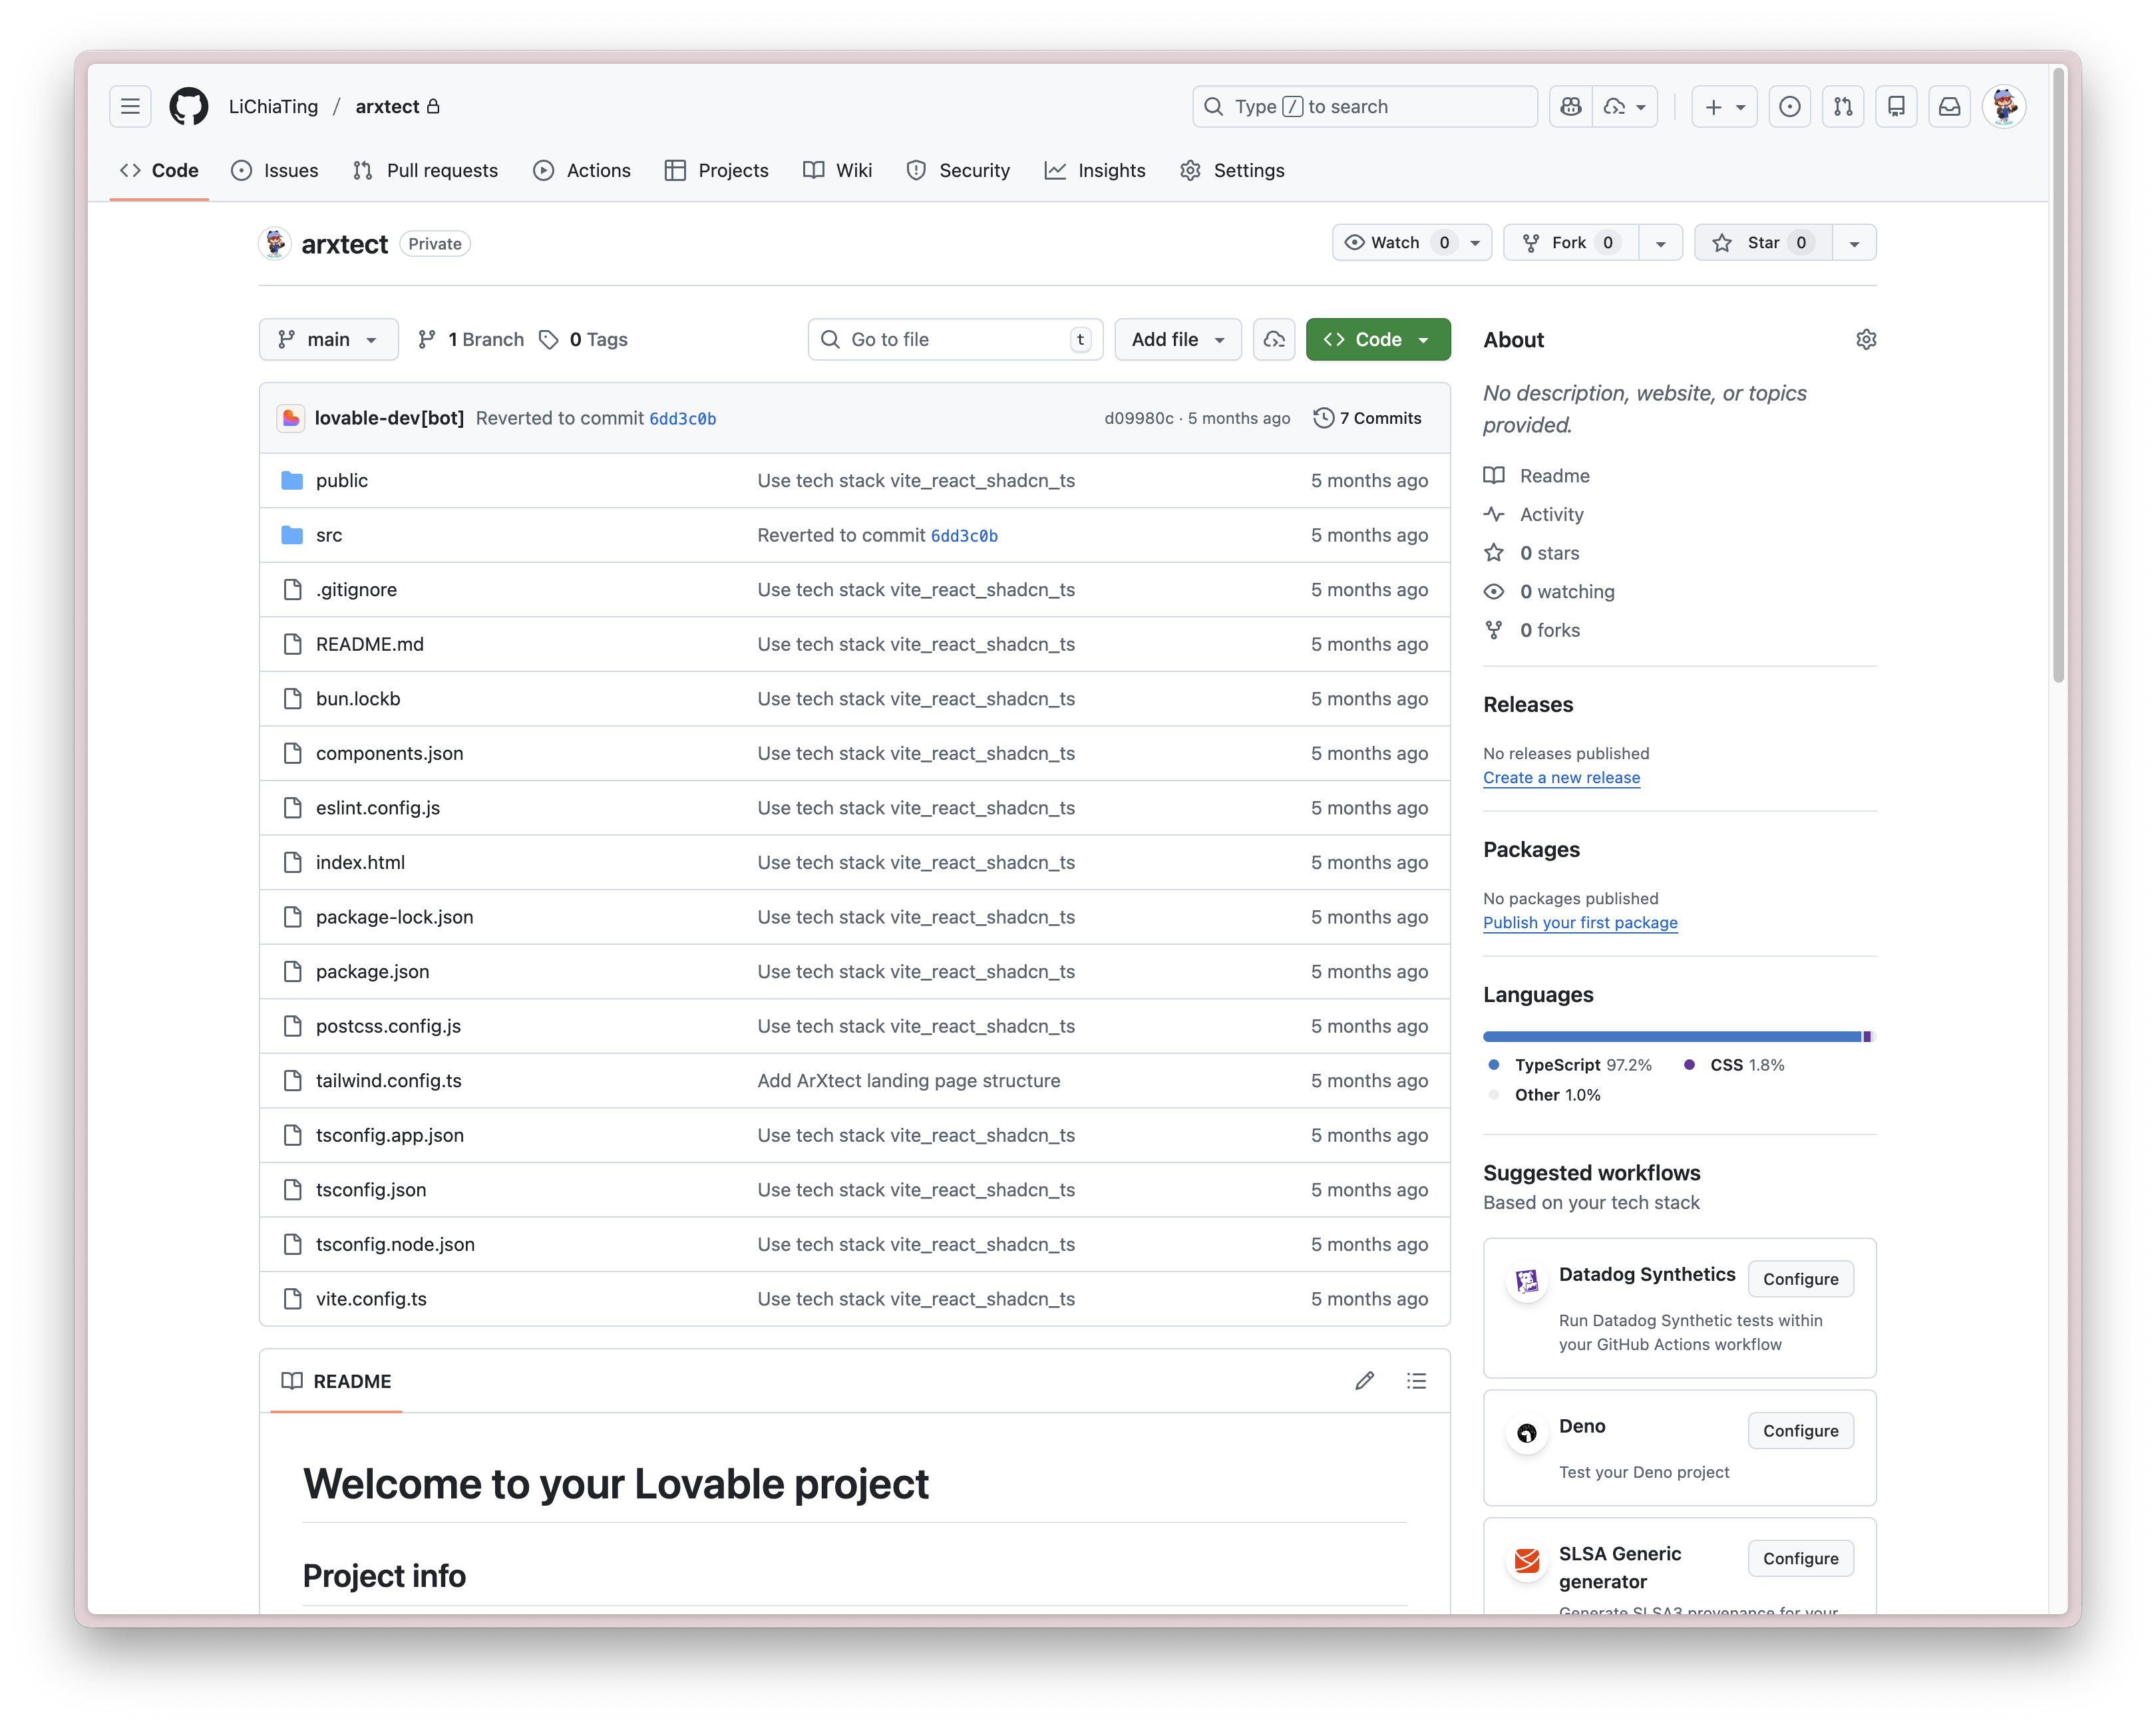Open the Add file dropdown
Image resolution: width=2156 pixels, height=1726 pixels.
[1177, 339]
